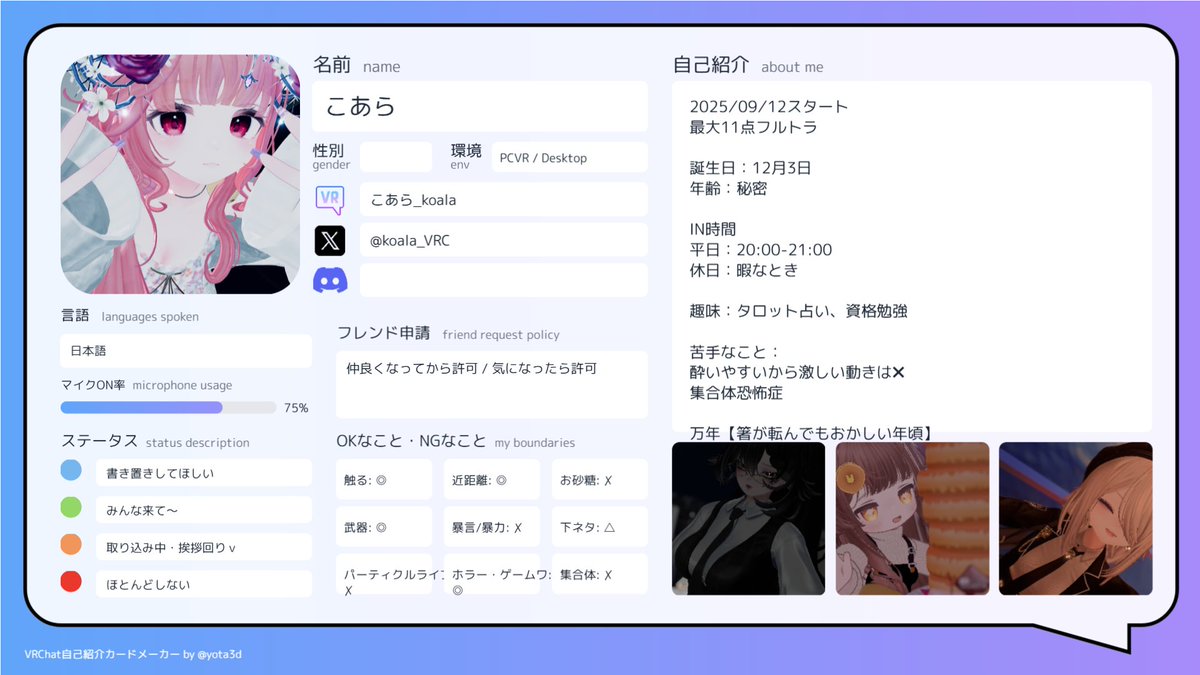This screenshot has height=675, width=1200.
Task: Click the blue status dot
Action: click(x=70, y=470)
